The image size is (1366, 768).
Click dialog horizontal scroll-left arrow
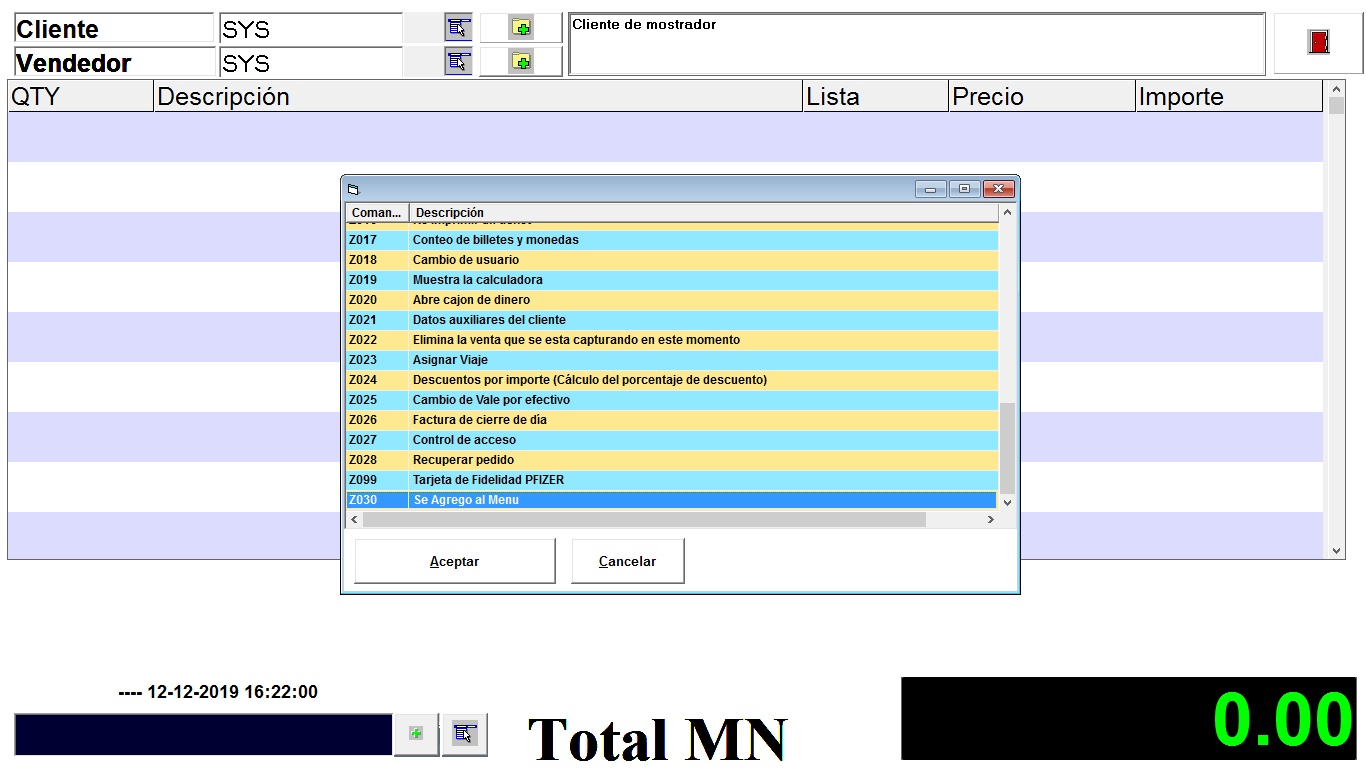click(353, 520)
